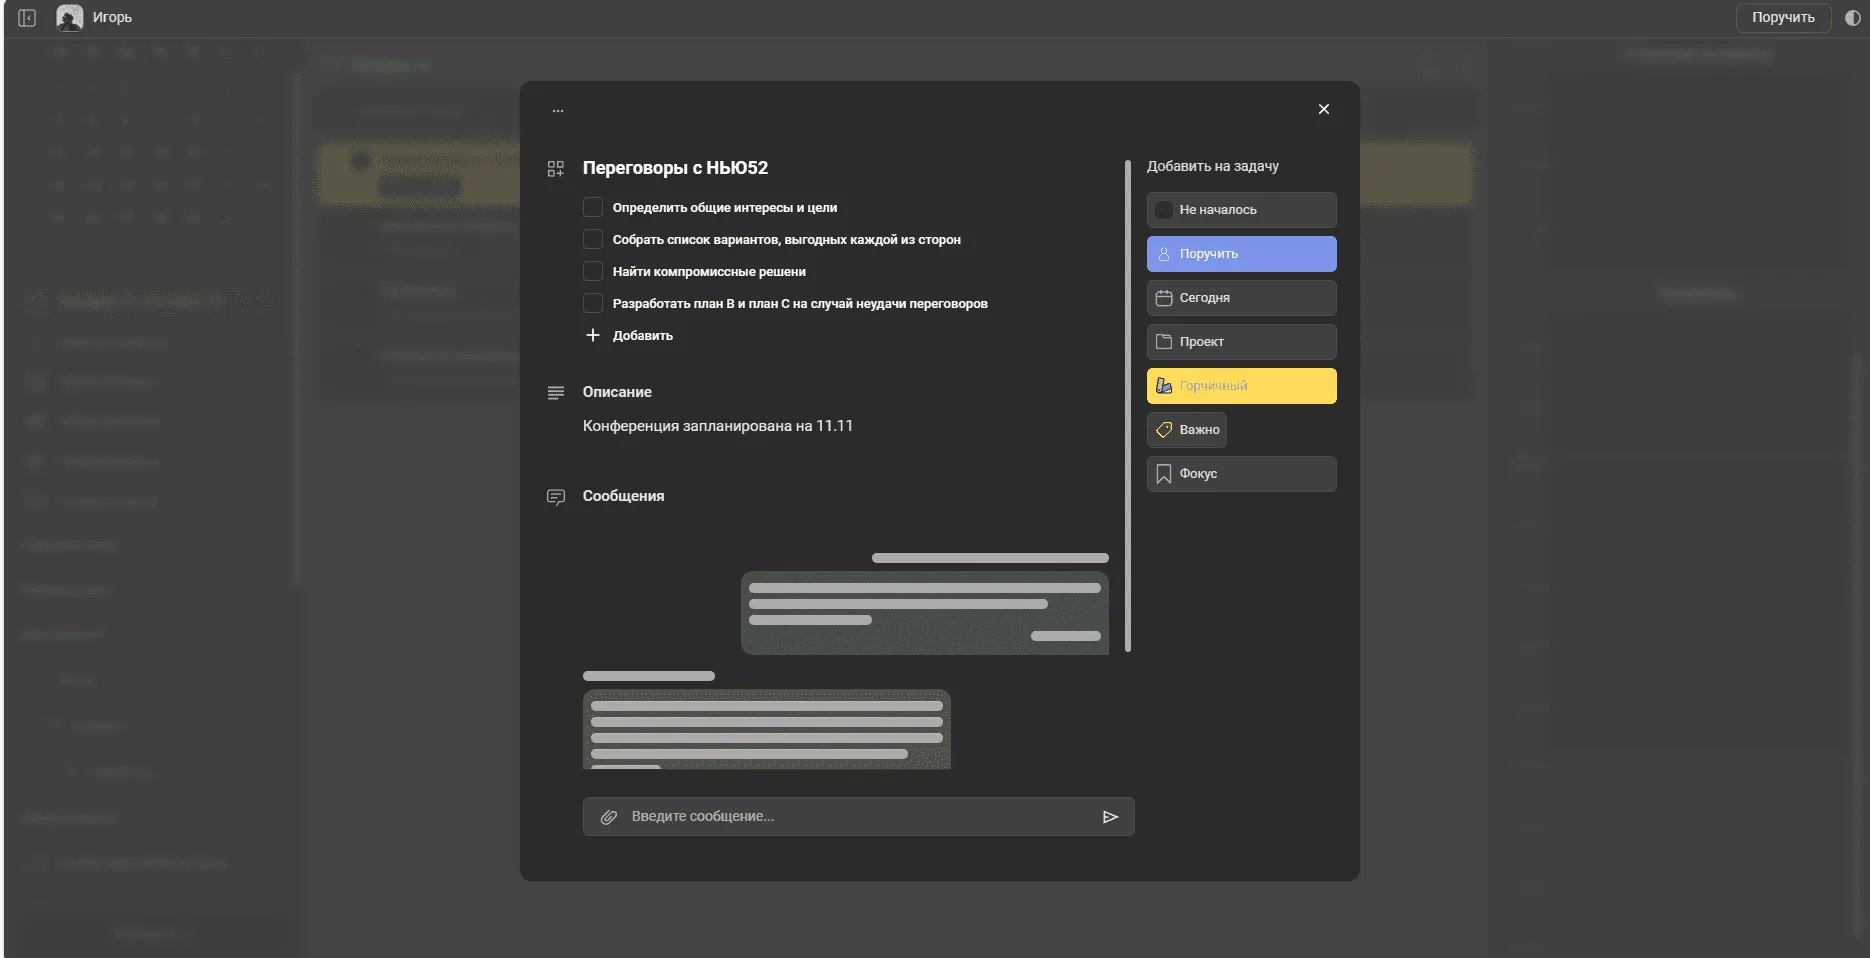Open the "Сегодня" date picker
The width and height of the screenshot is (1870, 958).
pyautogui.click(x=1241, y=298)
